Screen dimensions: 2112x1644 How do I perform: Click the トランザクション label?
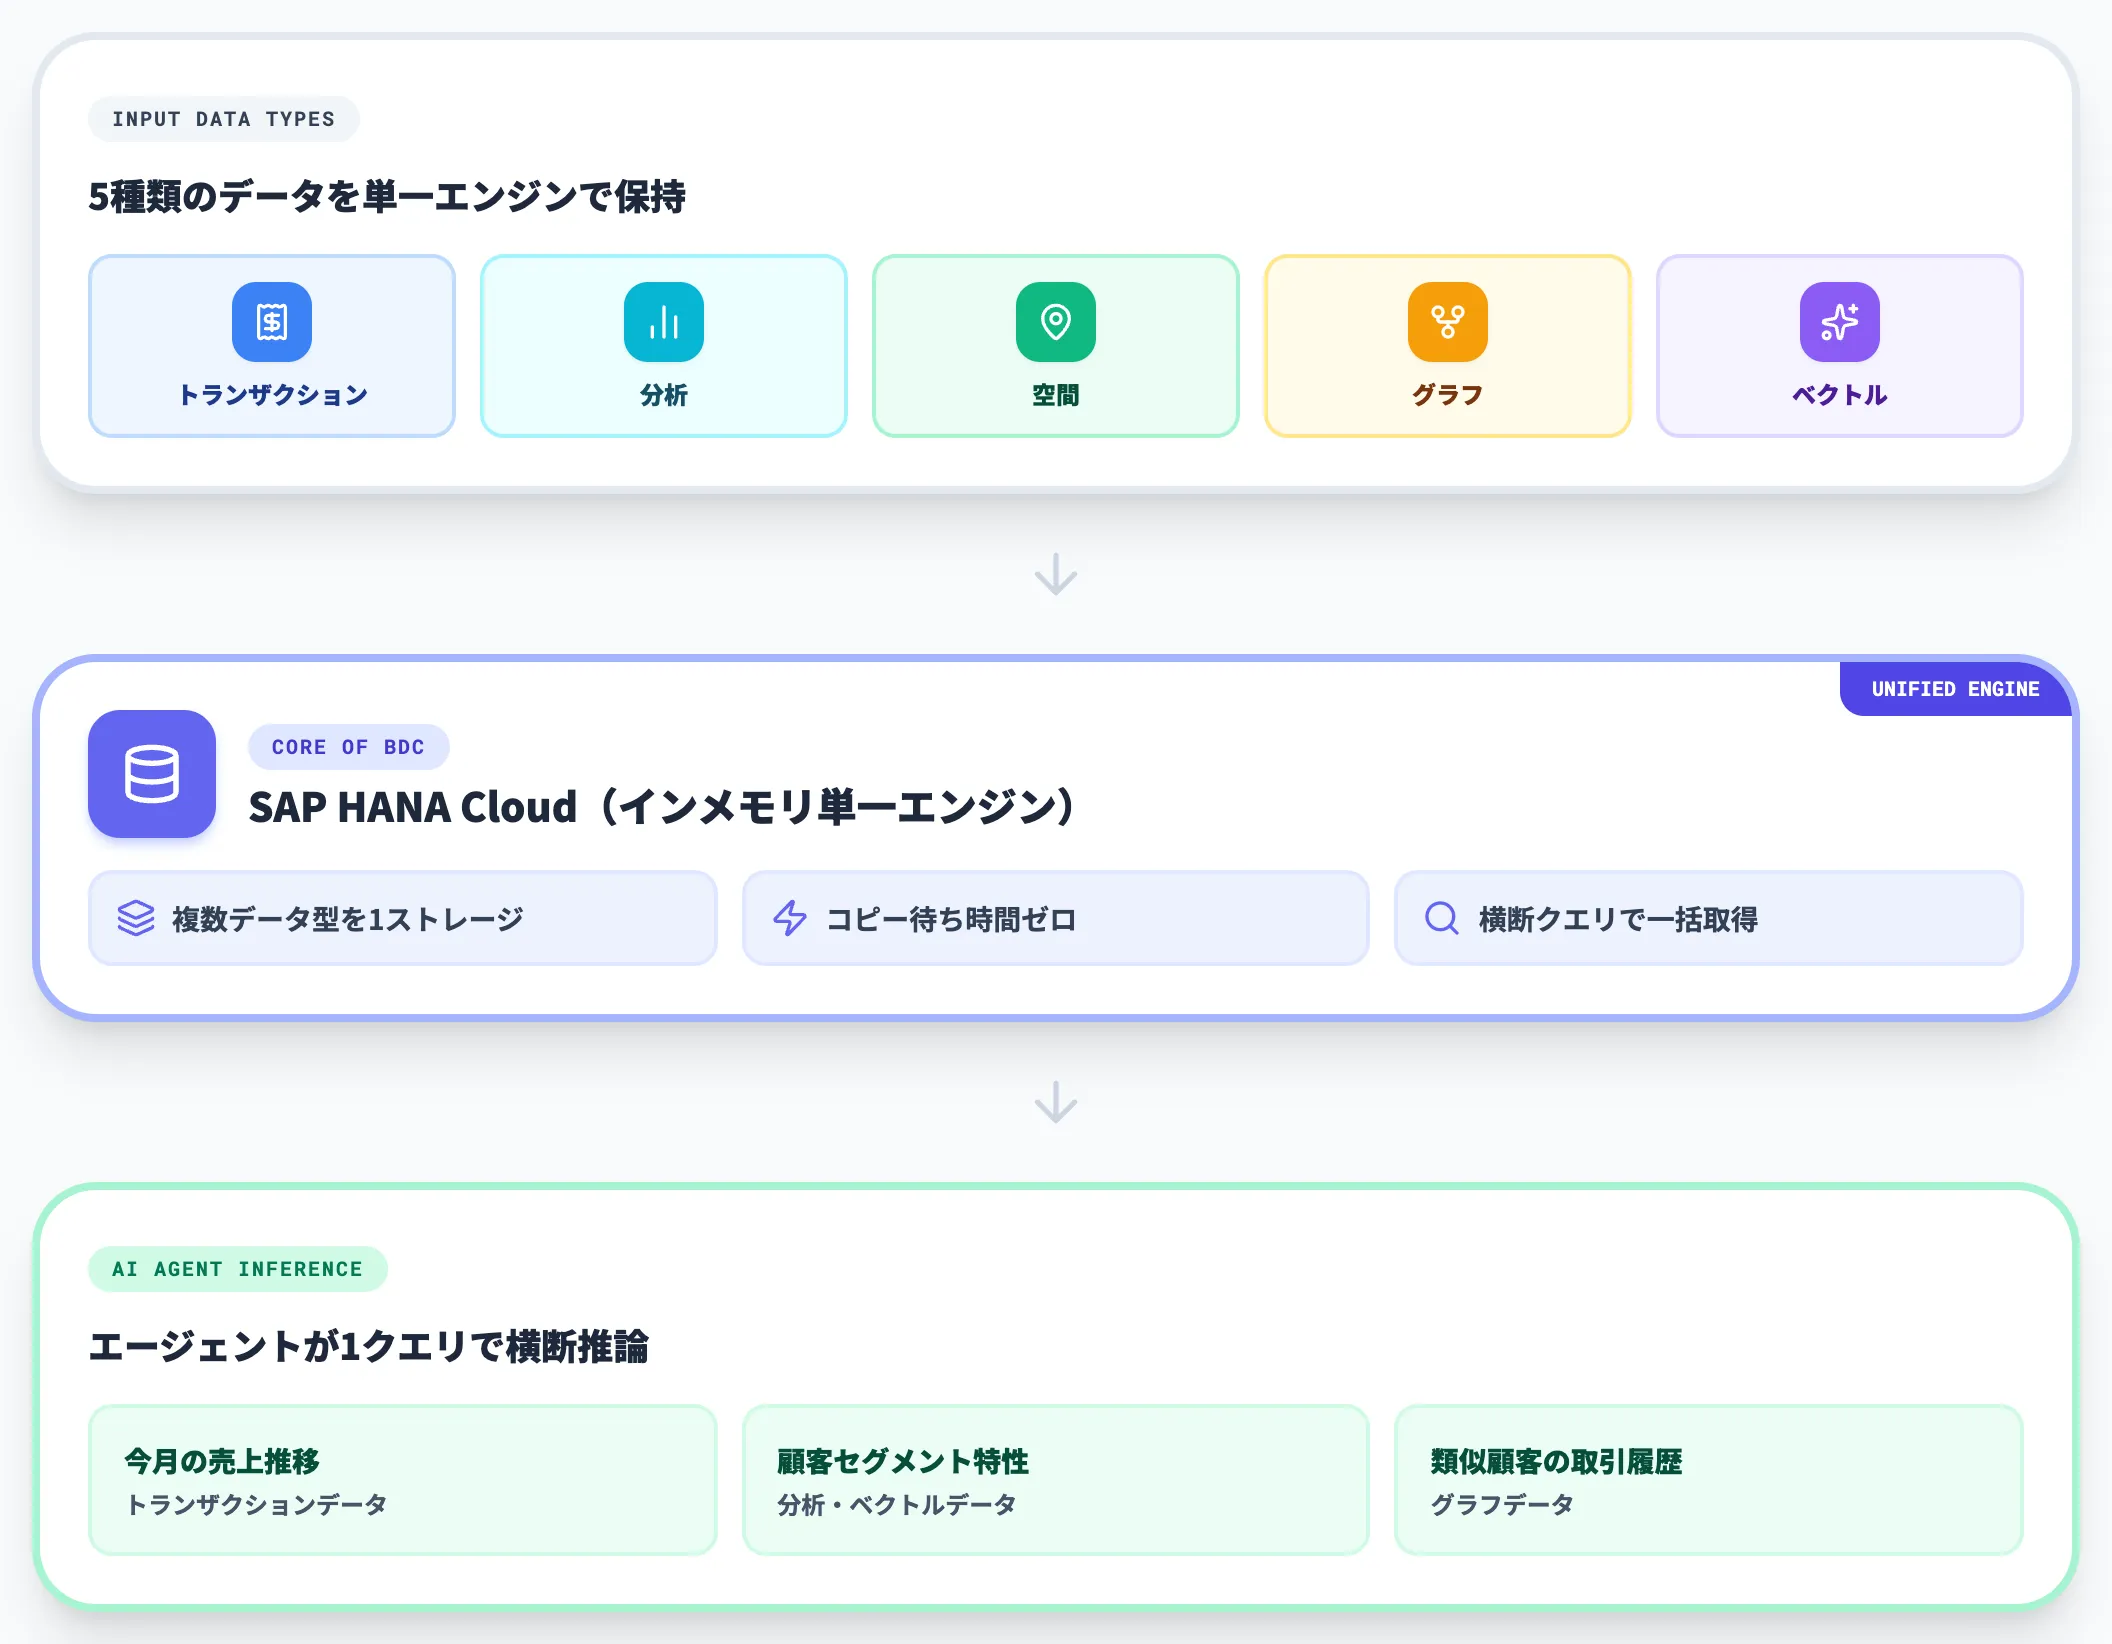[272, 395]
